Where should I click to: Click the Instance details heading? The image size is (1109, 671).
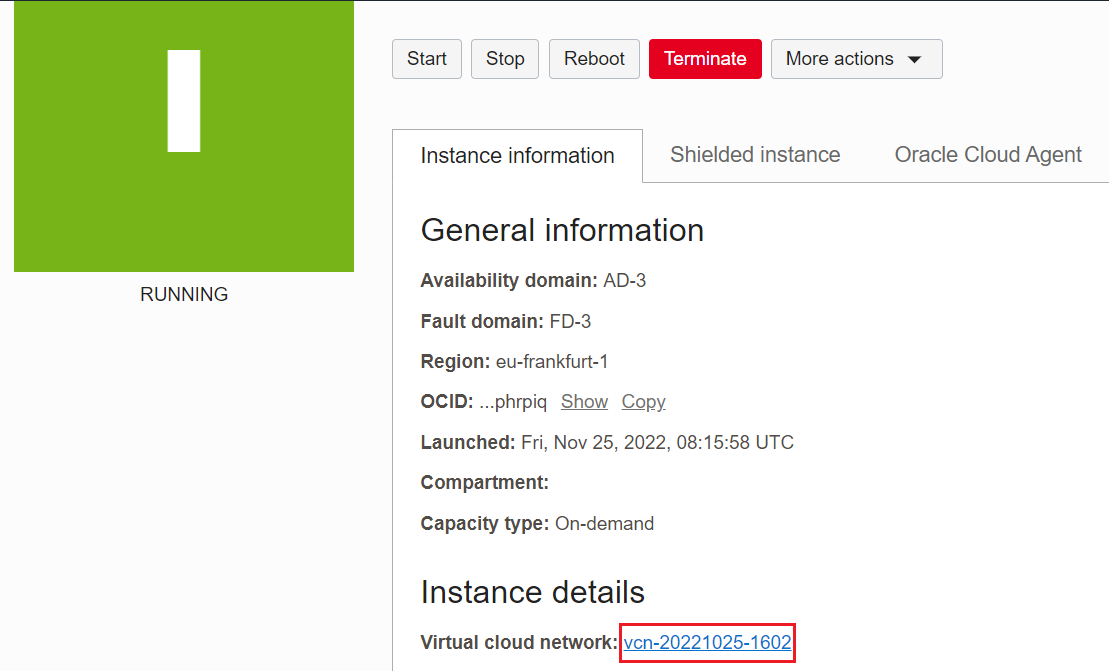[531, 592]
